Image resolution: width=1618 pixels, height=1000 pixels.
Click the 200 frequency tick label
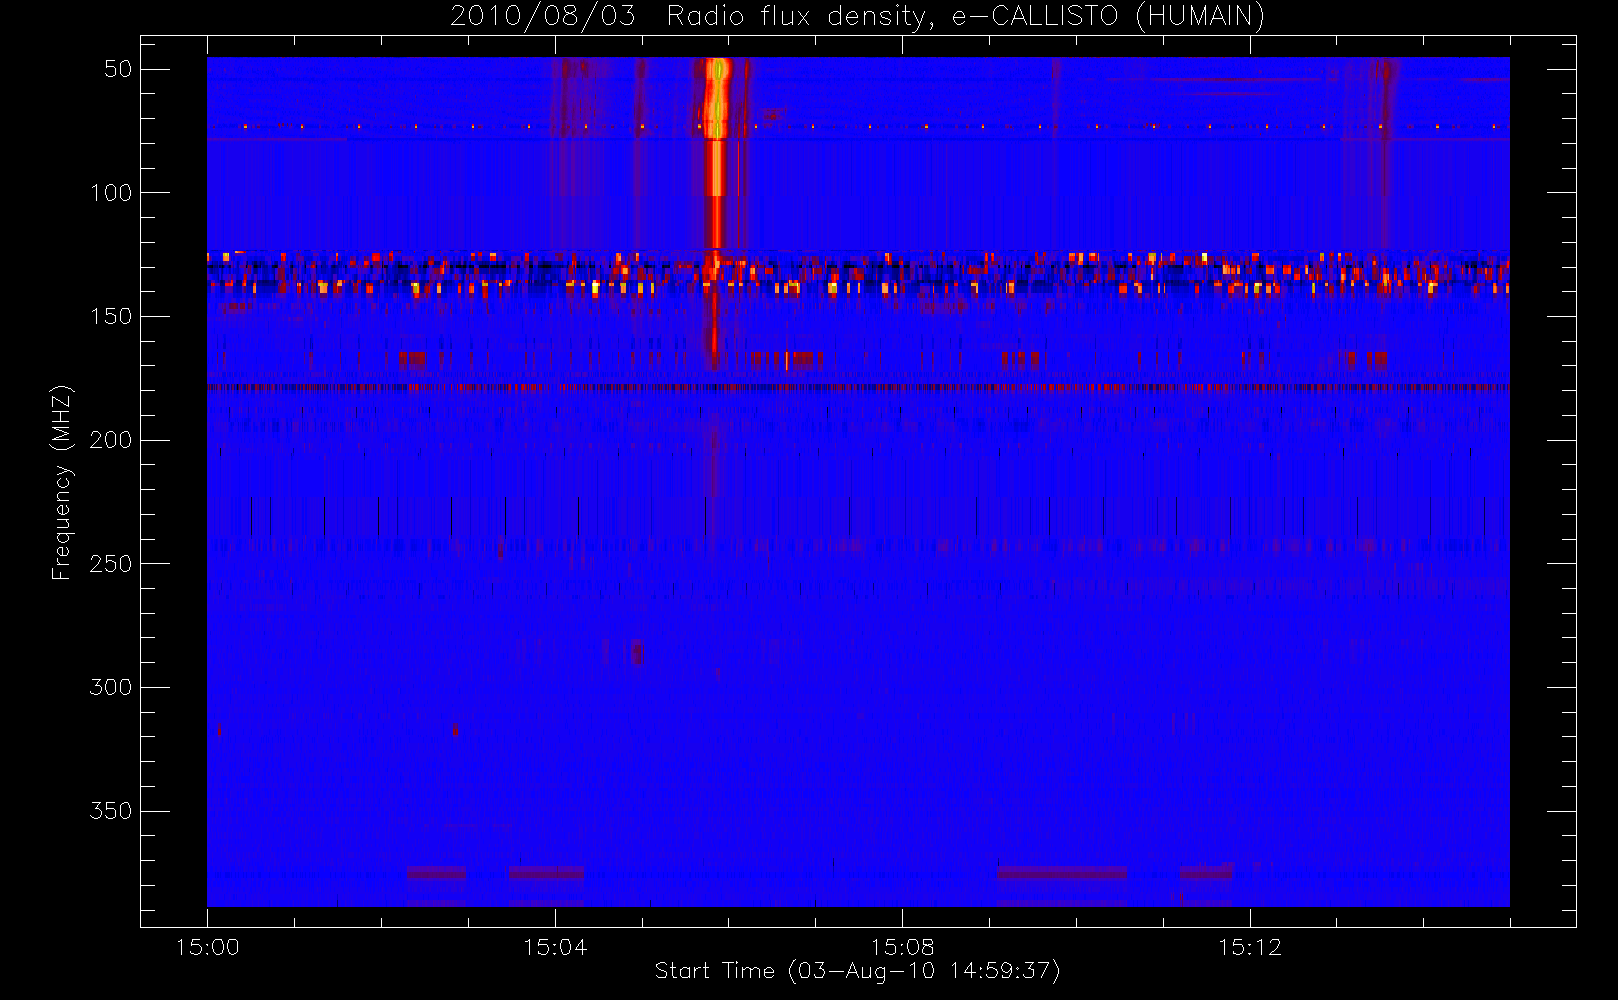[x=111, y=440]
